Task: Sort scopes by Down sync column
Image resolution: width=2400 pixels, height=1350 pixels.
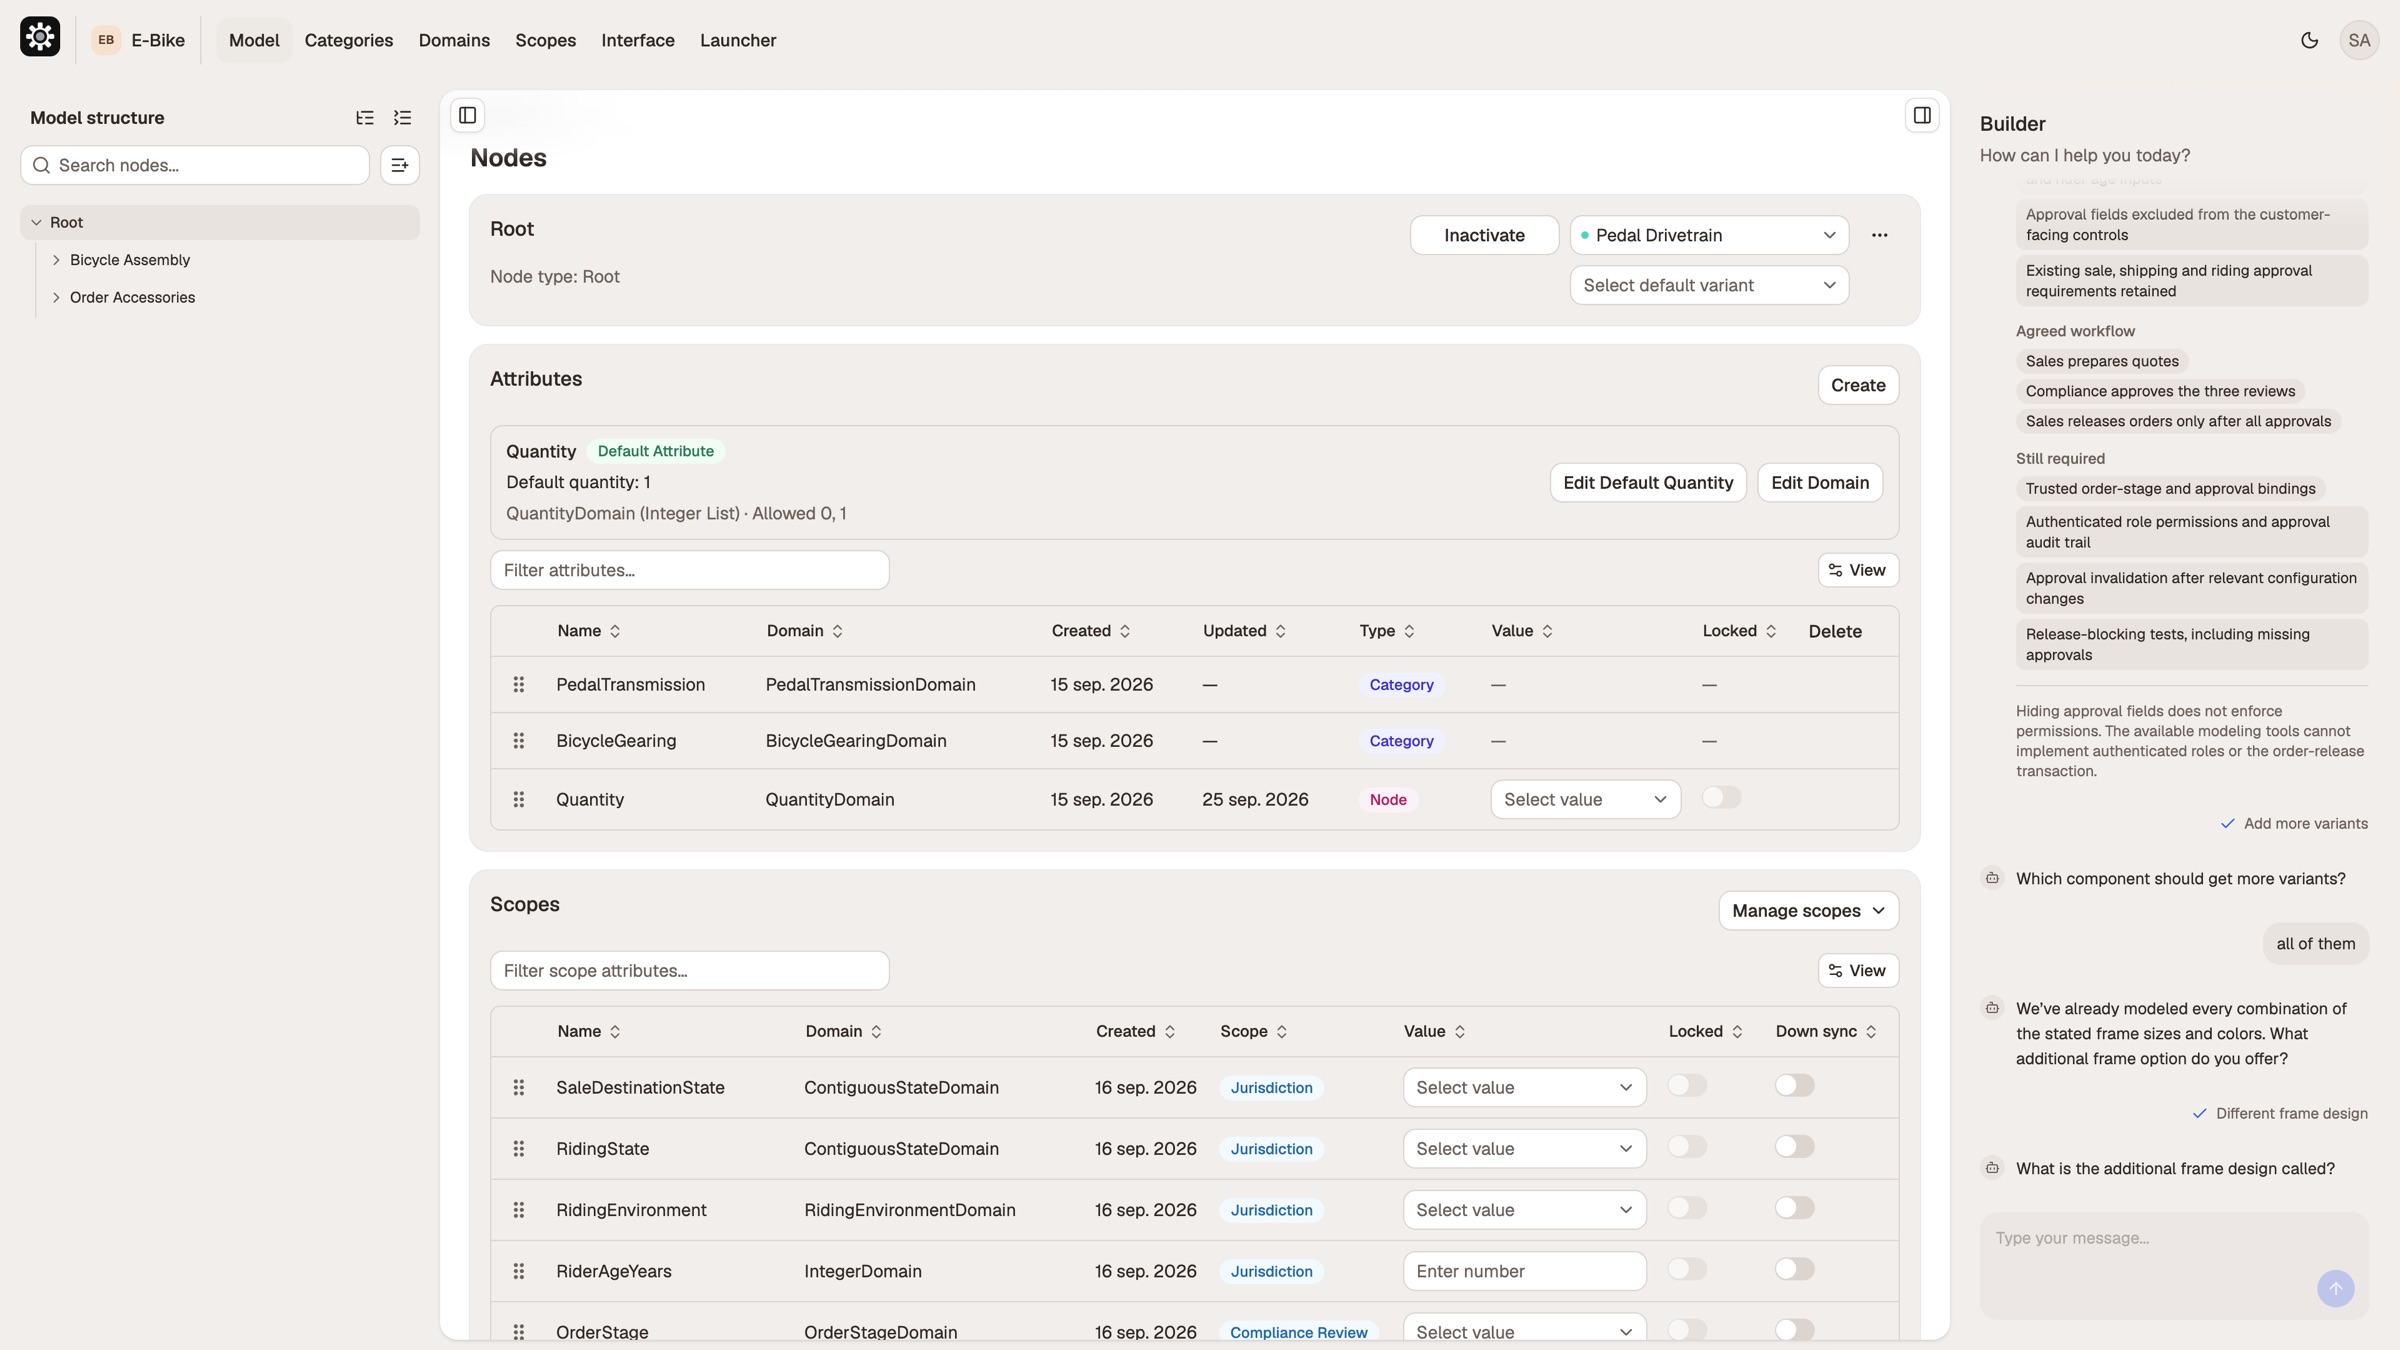Action: pos(1826,1031)
